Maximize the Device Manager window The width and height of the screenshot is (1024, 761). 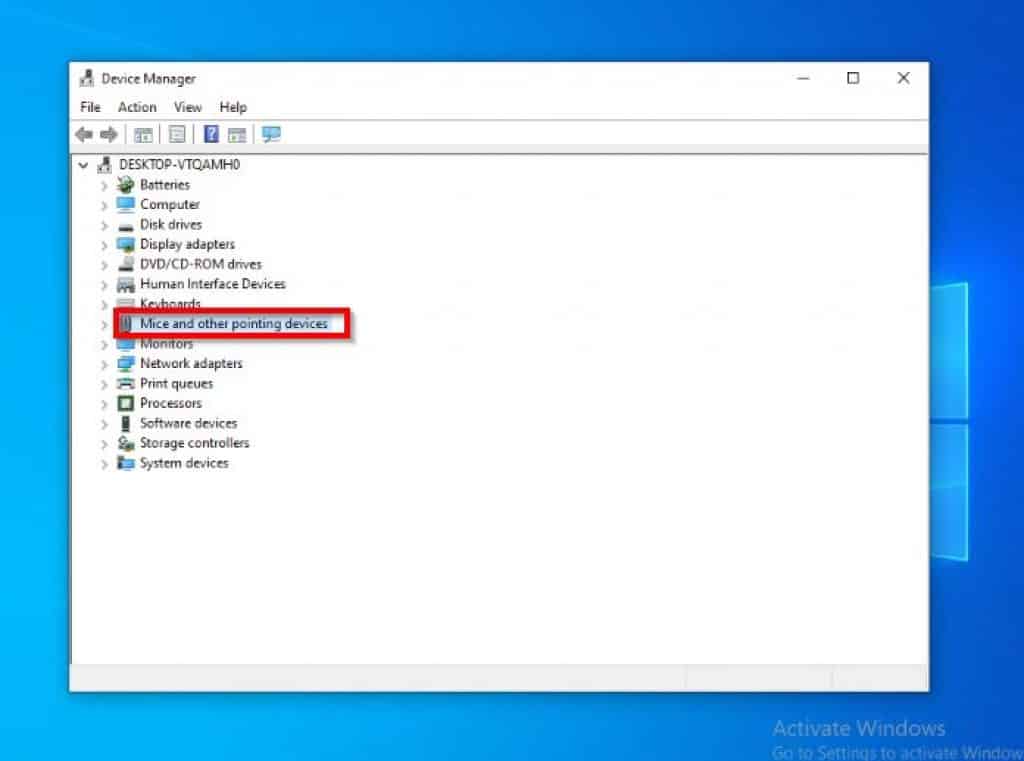(853, 78)
